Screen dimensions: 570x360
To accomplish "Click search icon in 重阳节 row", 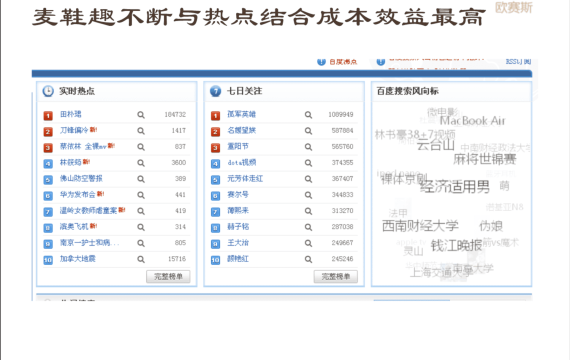I will (x=308, y=147).
